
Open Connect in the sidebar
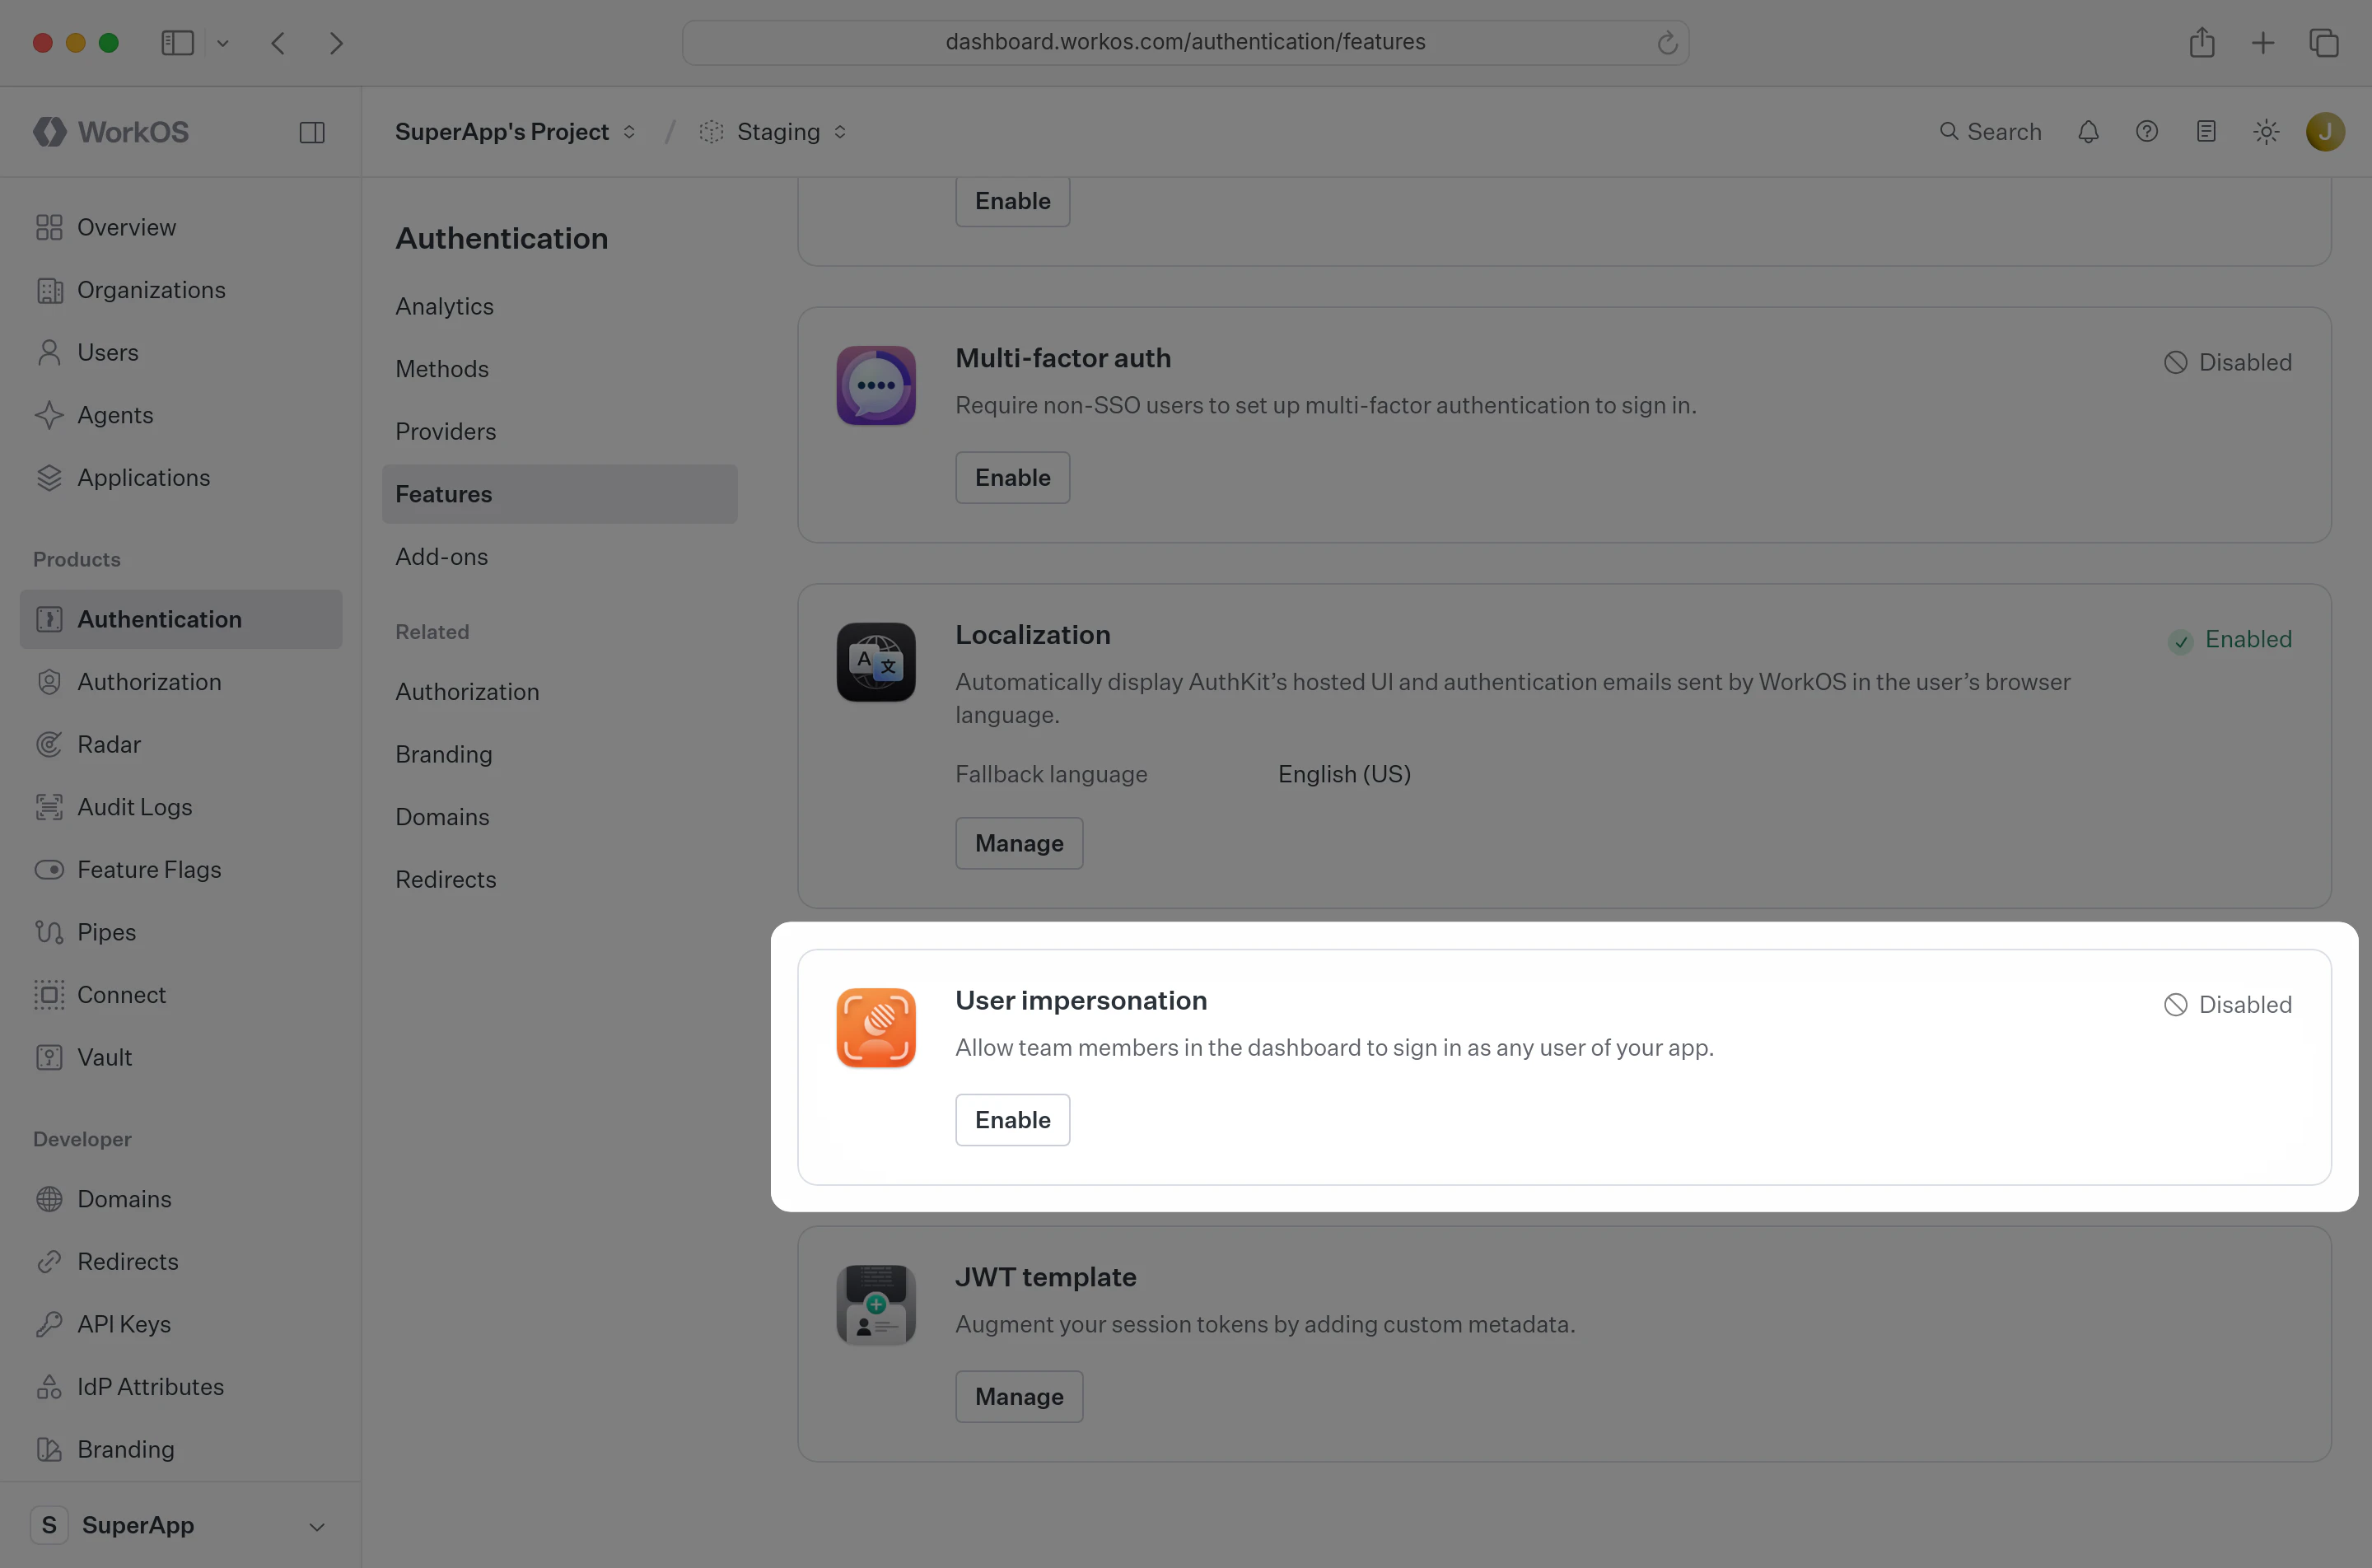coord(181,995)
